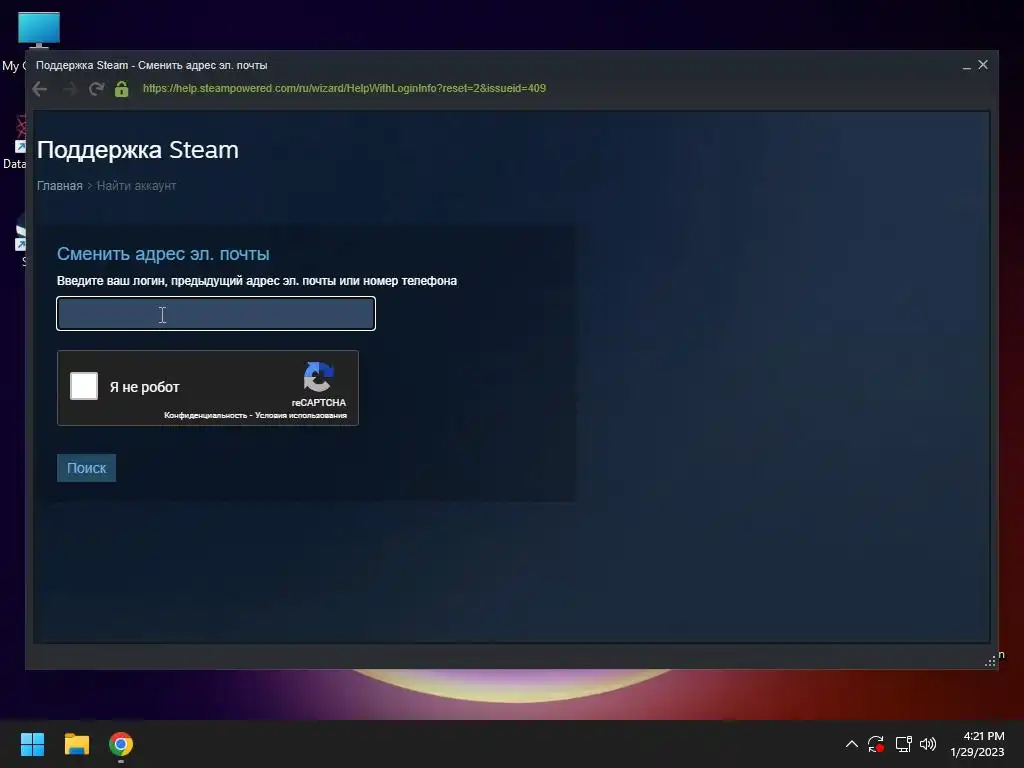This screenshot has height=768, width=1024.
Task: Show hidden system tray icons
Action: pyautogui.click(x=852, y=744)
